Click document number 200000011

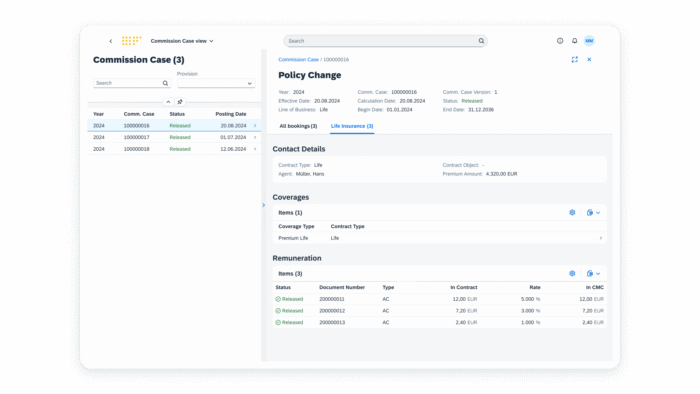coord(332,299)
